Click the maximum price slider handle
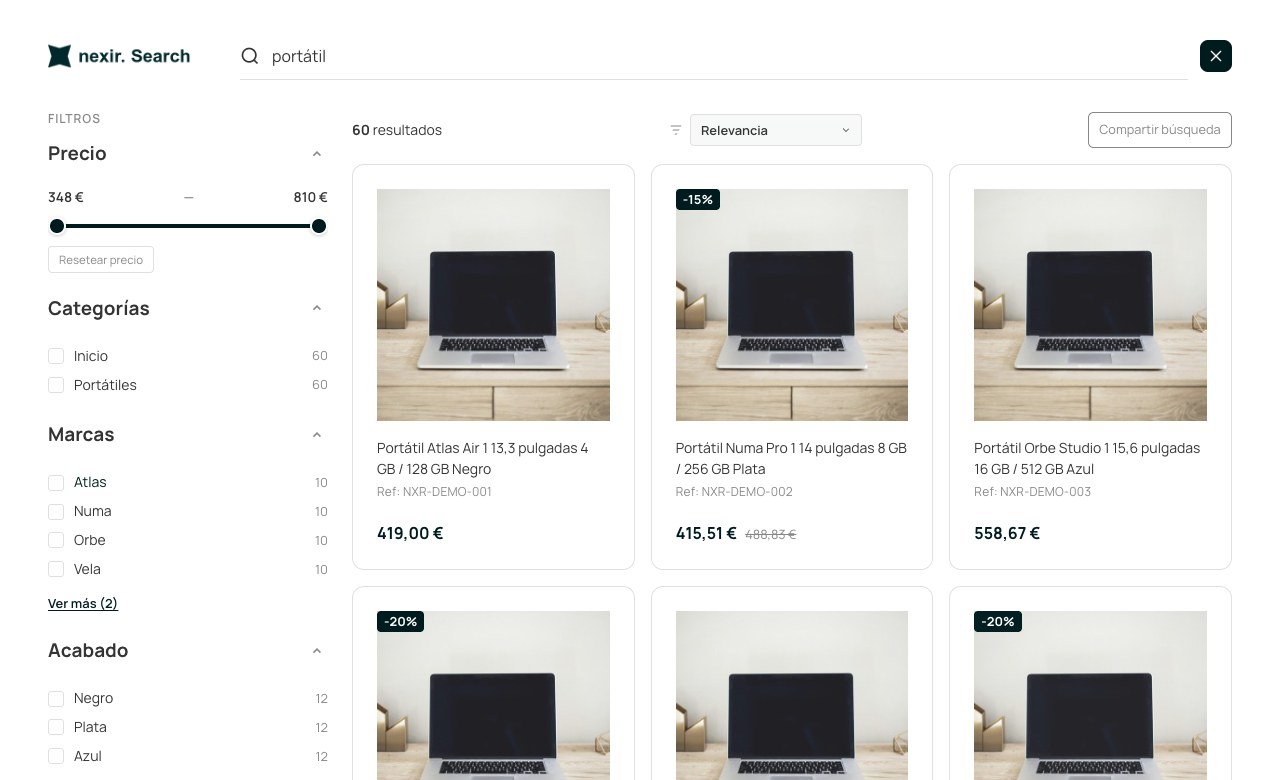Viewport: 1280px width, 780px height. click(319, 226)
